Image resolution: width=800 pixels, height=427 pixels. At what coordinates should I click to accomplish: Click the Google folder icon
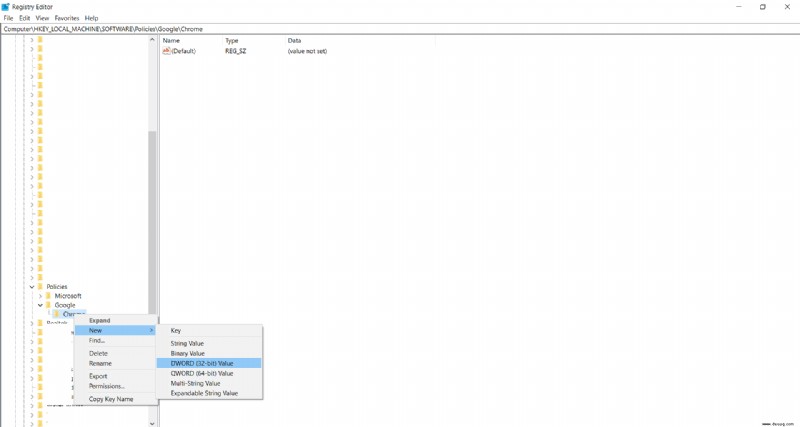[x=48, y=305]
